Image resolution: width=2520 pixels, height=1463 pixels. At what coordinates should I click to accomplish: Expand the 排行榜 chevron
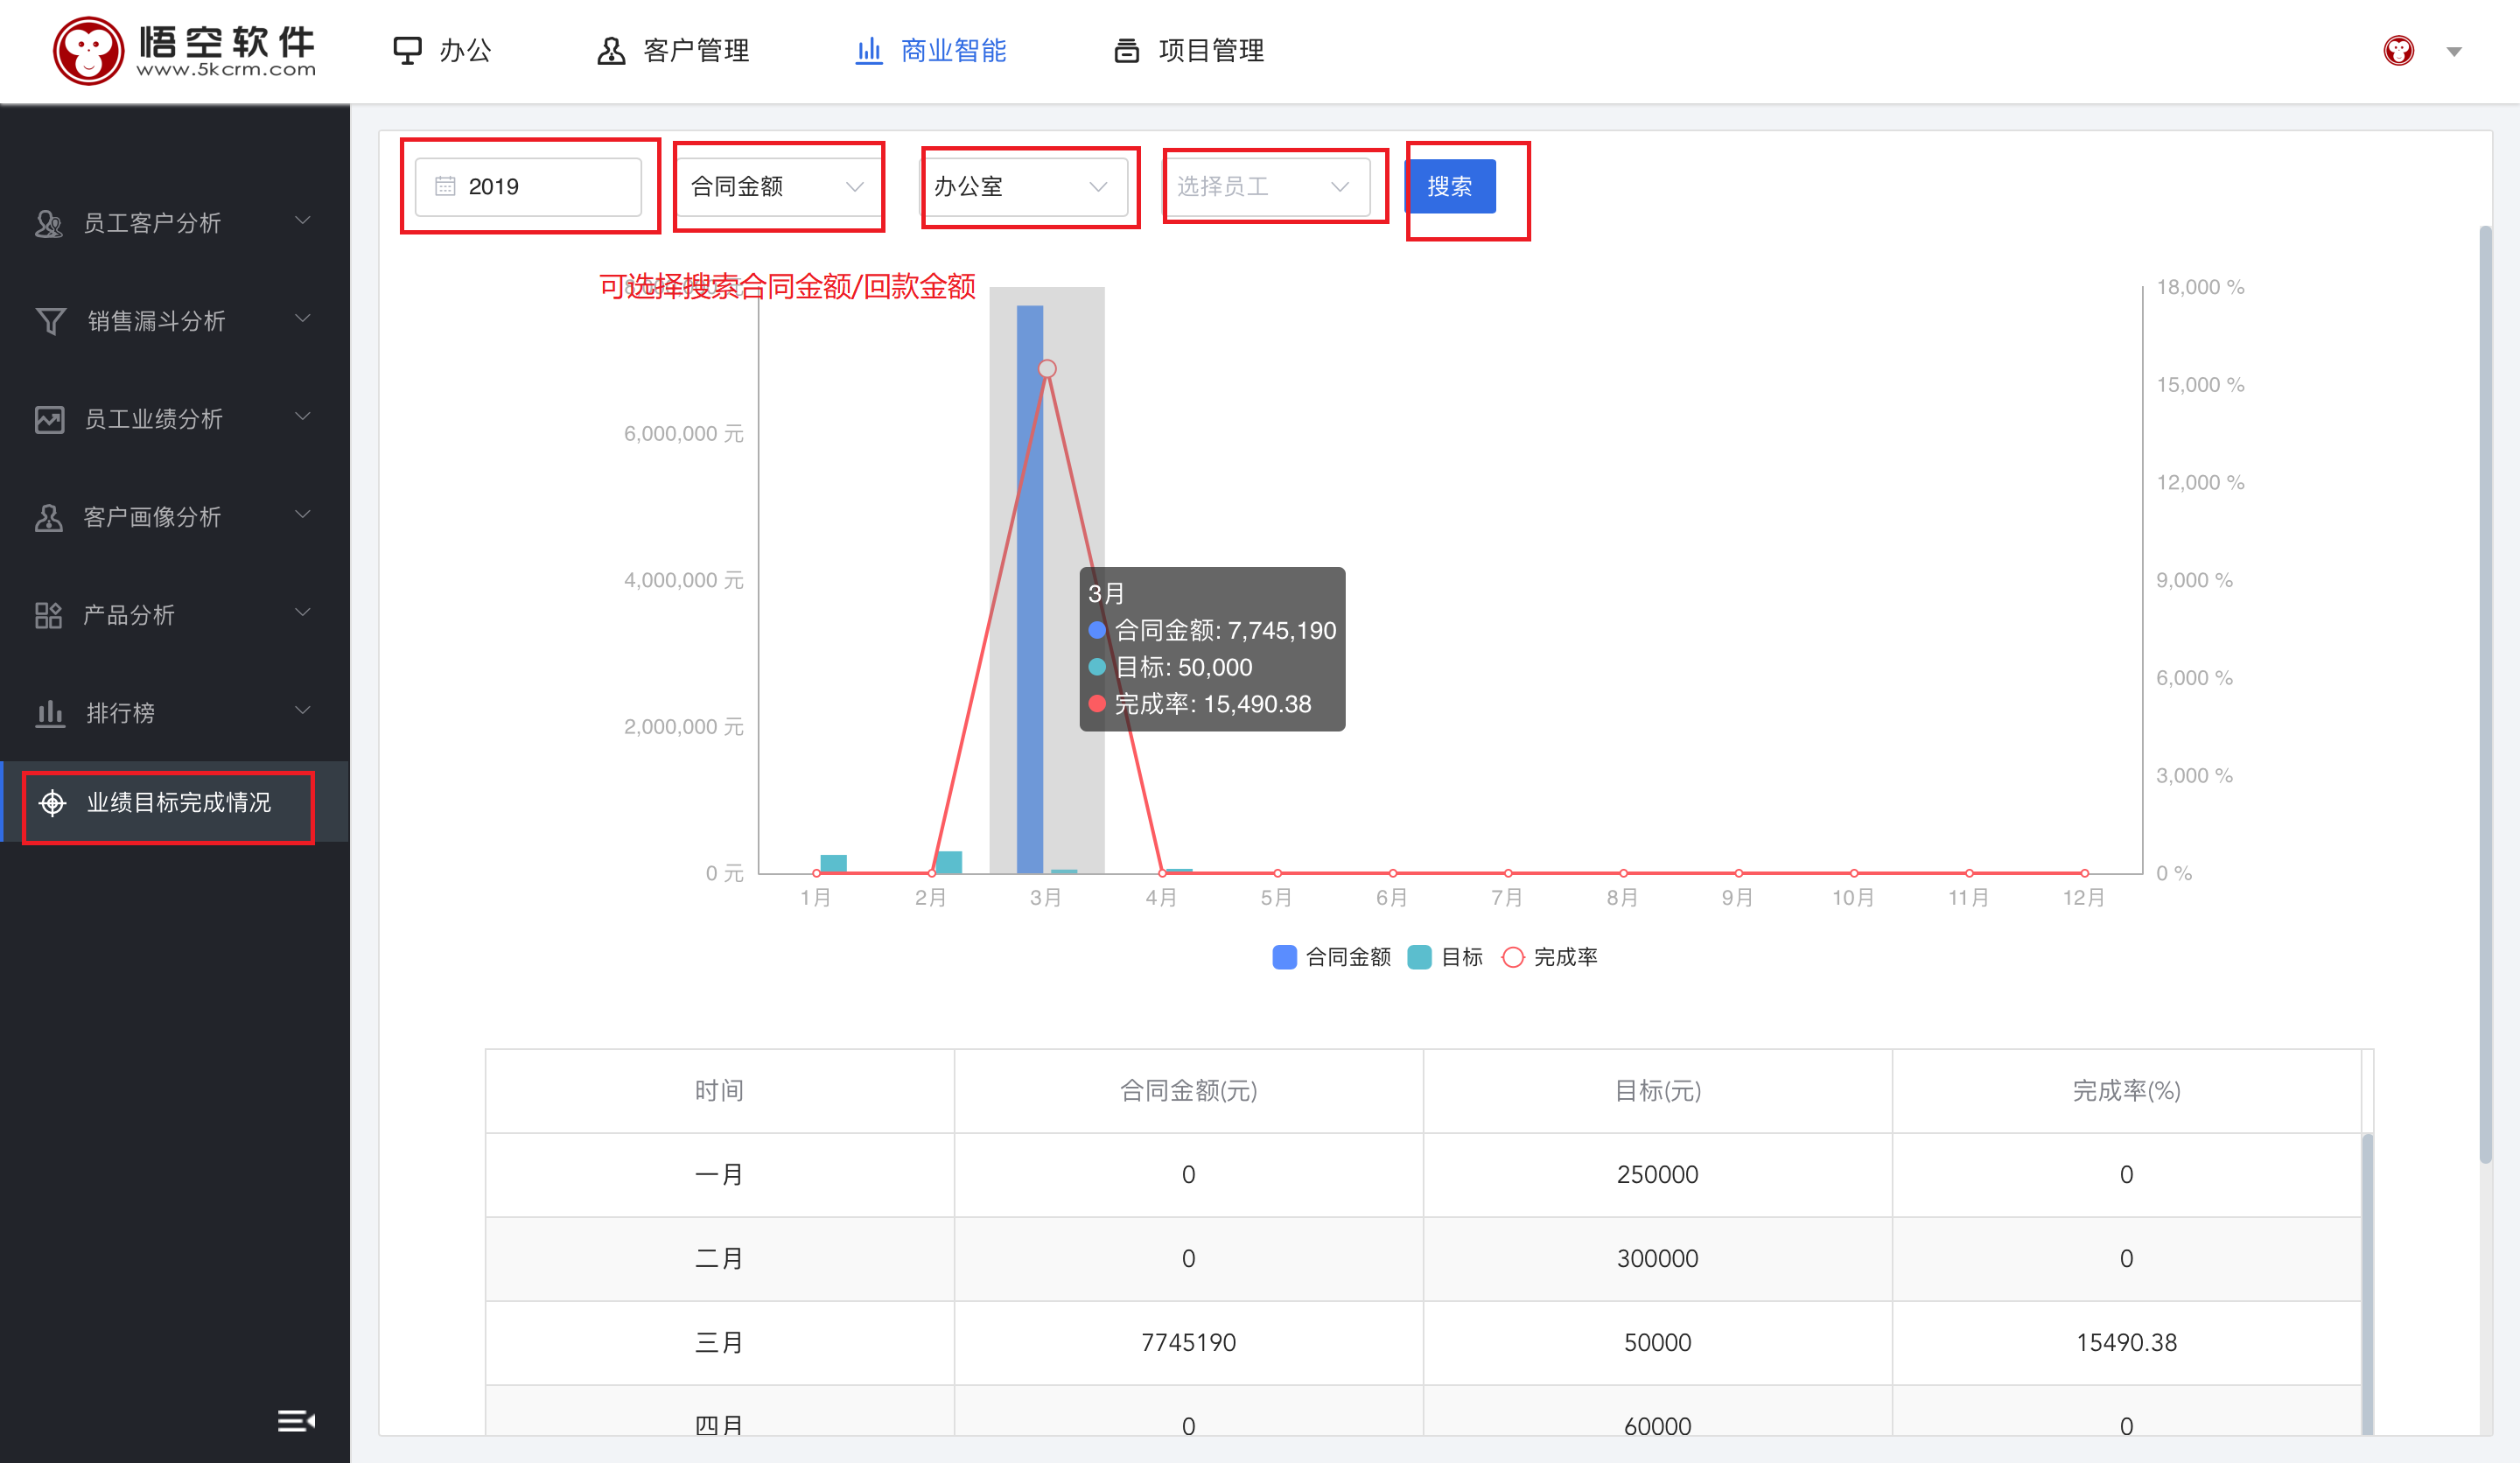pos(303,710)
